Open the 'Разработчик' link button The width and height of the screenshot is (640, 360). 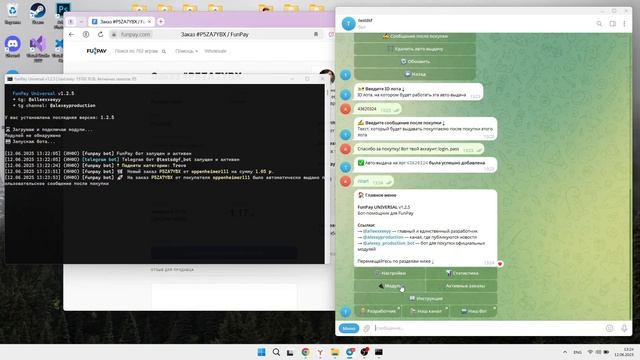pos(378,311)
